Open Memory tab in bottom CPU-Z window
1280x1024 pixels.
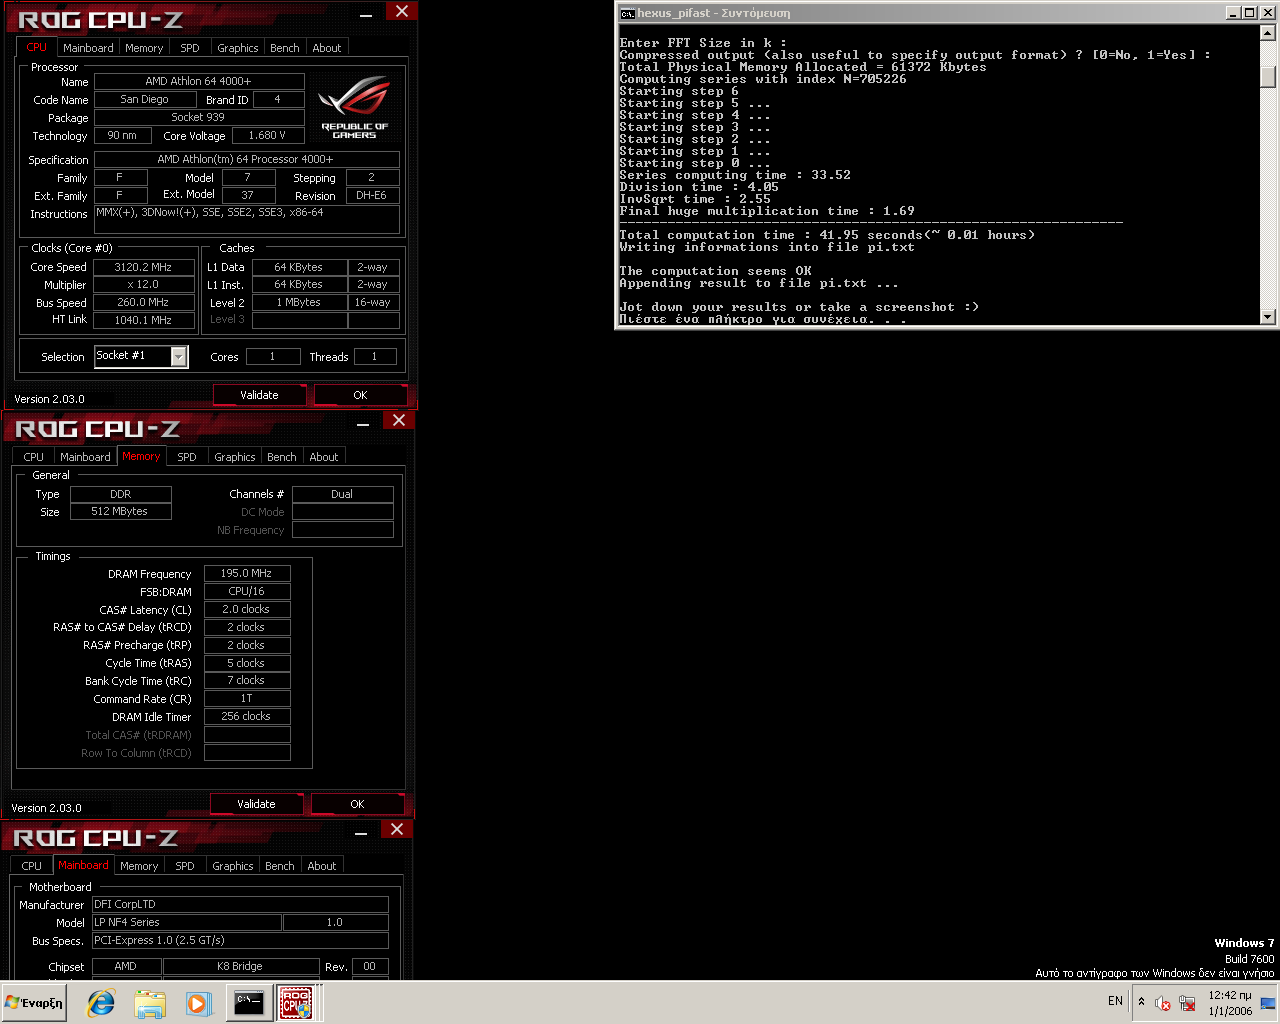tap(139, 866)
